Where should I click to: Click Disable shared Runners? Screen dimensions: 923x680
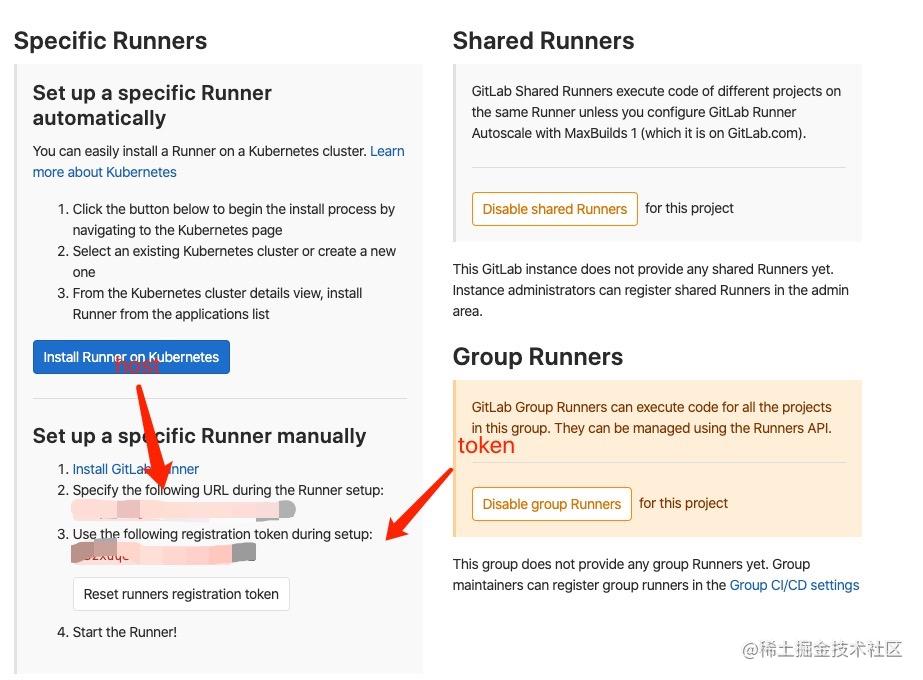click(554, 209)
